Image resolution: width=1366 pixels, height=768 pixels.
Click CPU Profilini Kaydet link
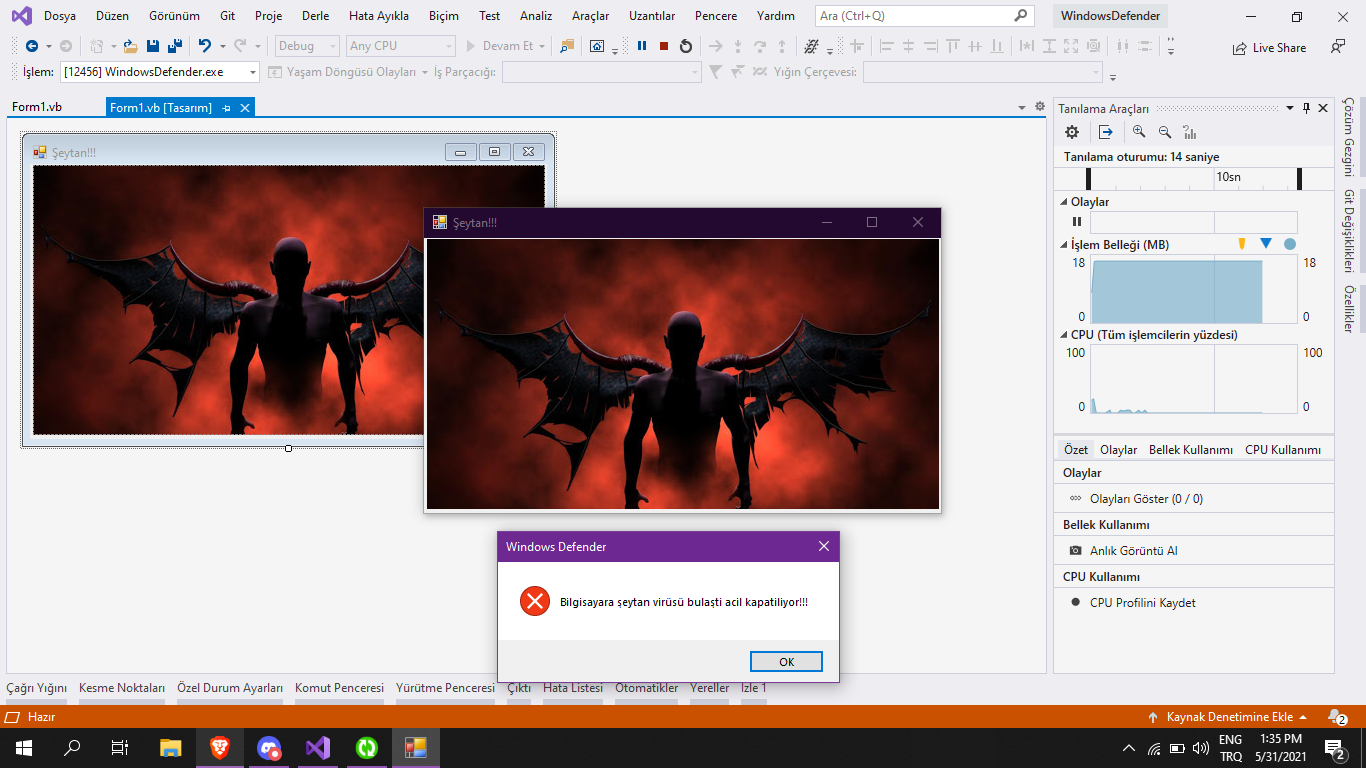click(x=1143, y=603)
